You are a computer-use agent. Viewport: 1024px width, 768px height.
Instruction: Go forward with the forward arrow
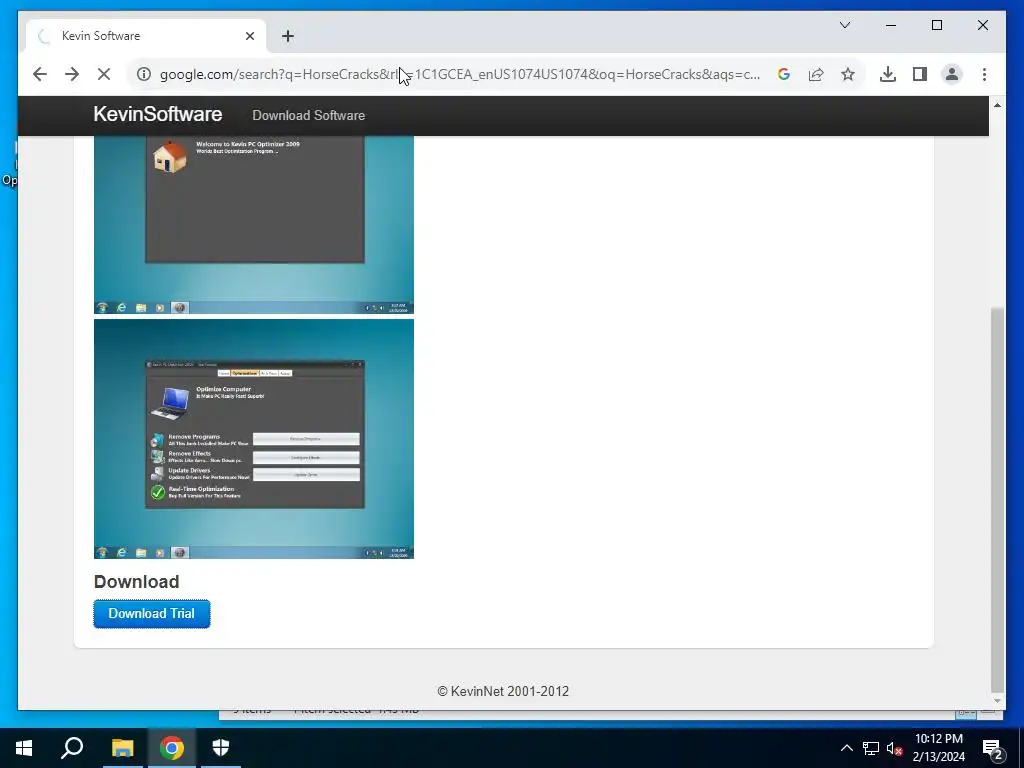(x=72, y=74)
